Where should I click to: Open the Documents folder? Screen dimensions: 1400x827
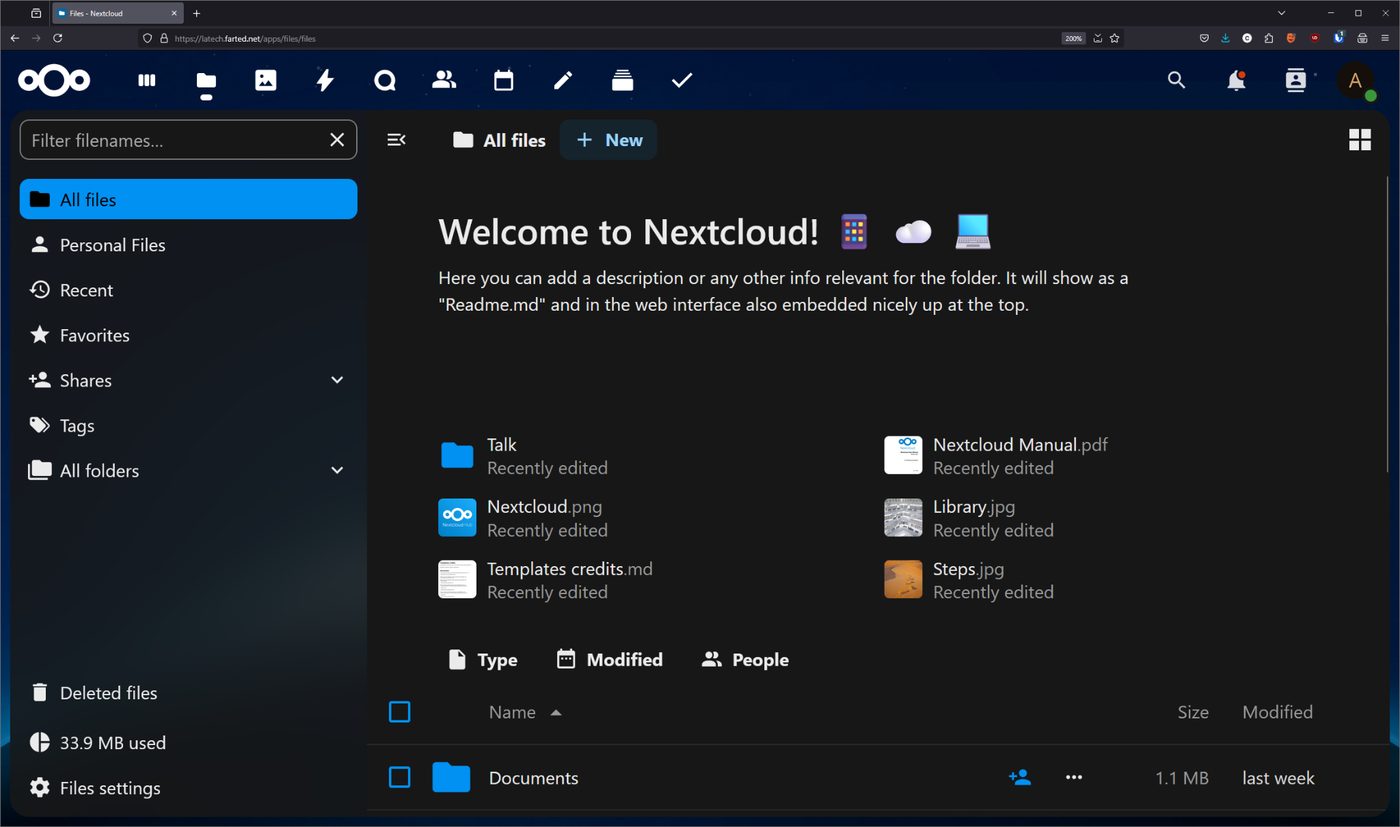[533, 777]
